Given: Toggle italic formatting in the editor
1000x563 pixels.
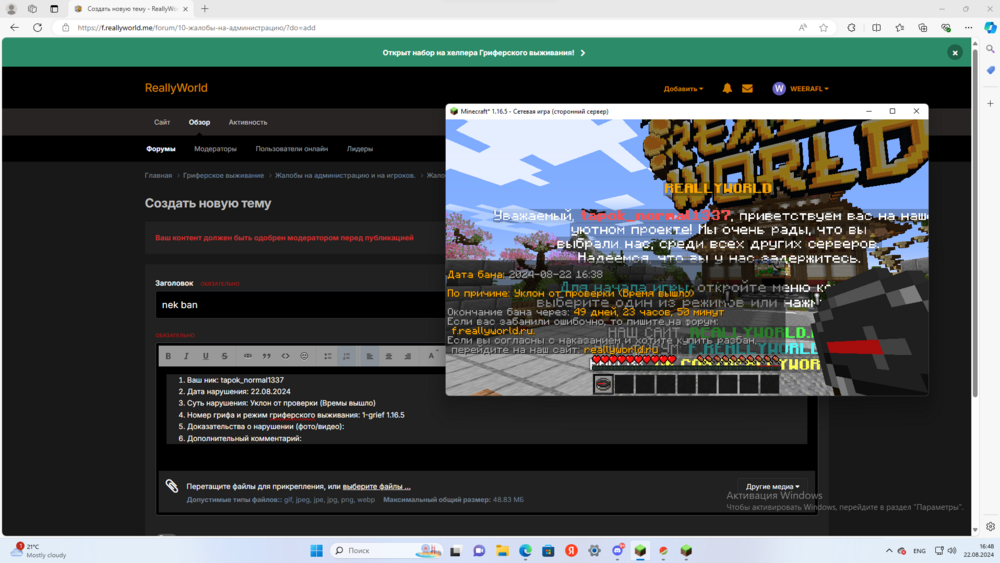Looking at the screenshot, I should pyautogui.click(x=186, y=356).
